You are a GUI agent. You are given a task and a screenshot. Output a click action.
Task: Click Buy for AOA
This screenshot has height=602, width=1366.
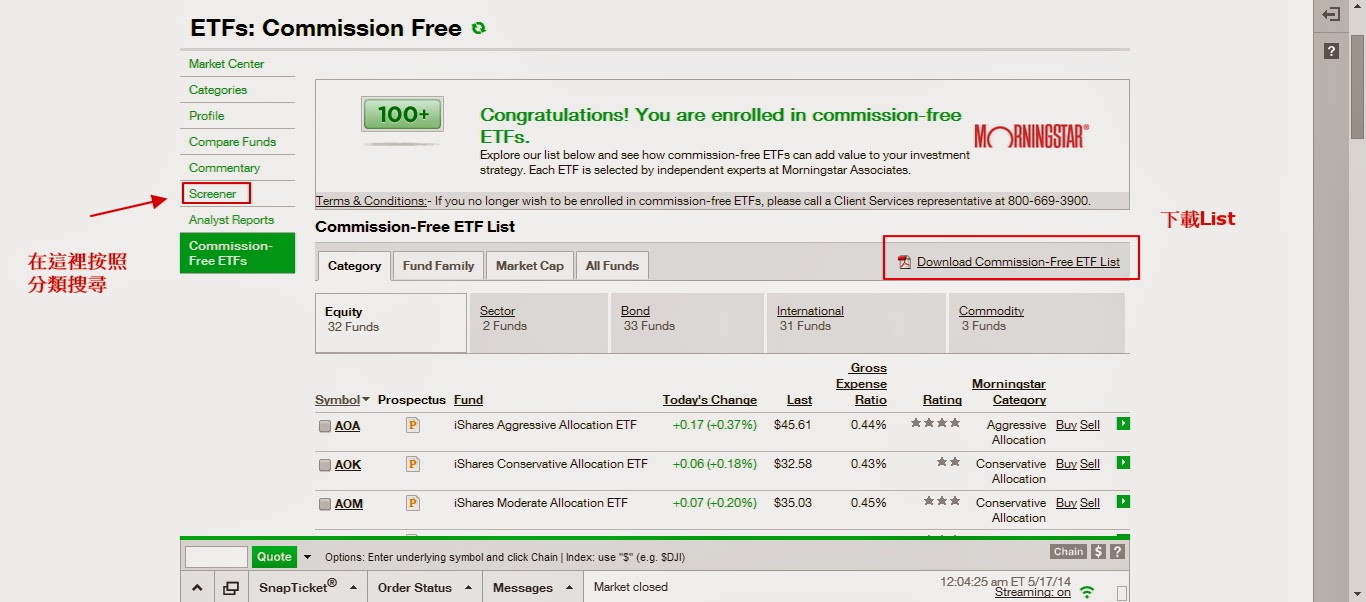pyautogui.click(x=1066, y=425)
